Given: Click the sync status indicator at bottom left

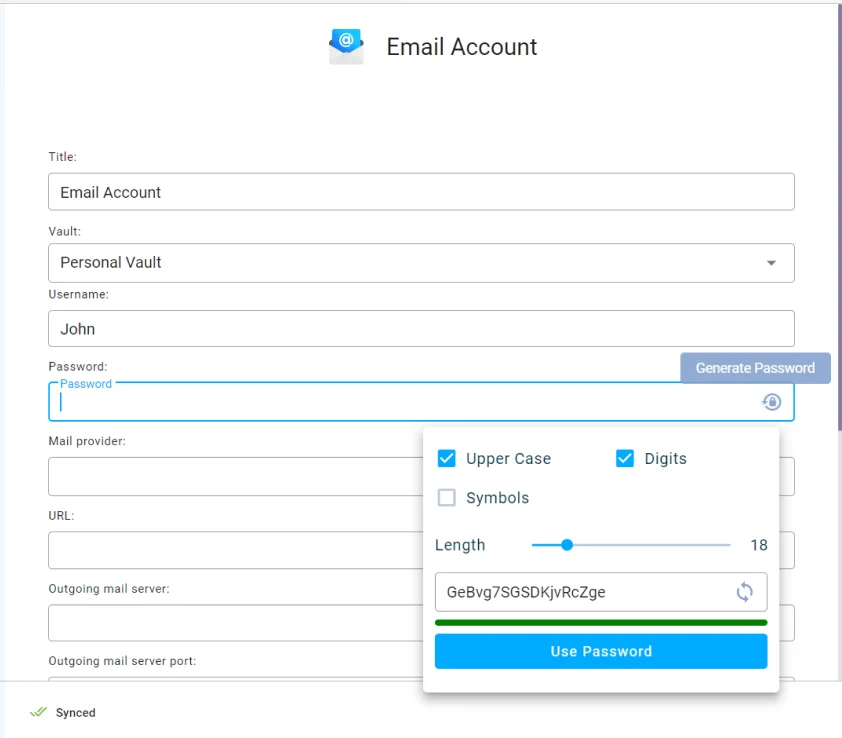Looking at the screenshot, I should [60, 712].
